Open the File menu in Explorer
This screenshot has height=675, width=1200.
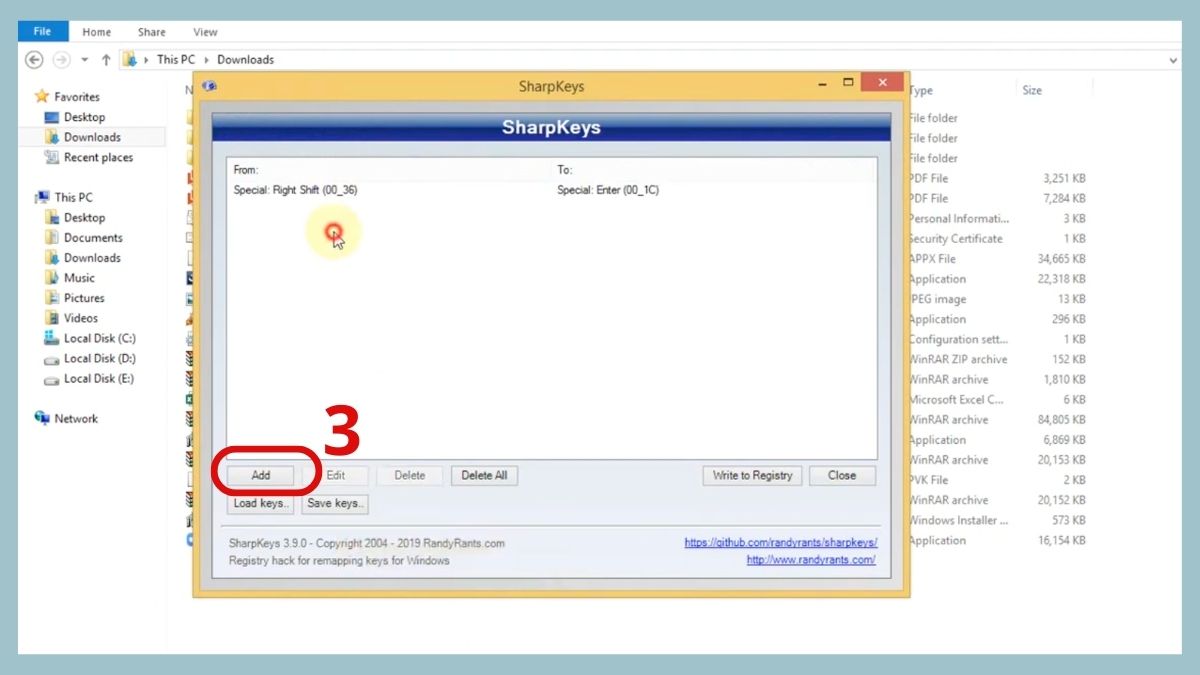pos(42,31)
